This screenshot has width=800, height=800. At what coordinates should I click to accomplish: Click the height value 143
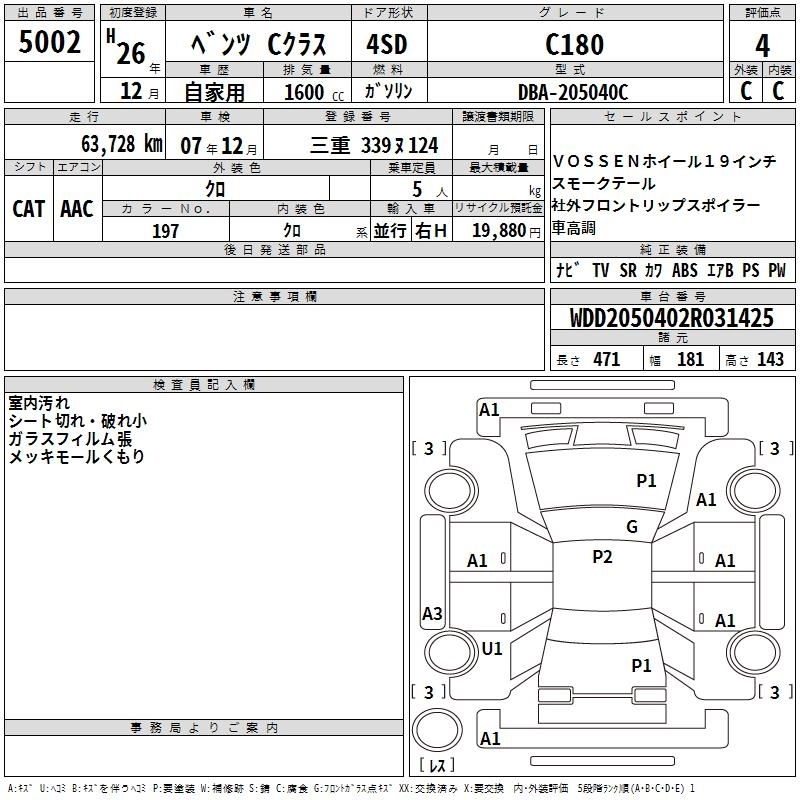770,359
